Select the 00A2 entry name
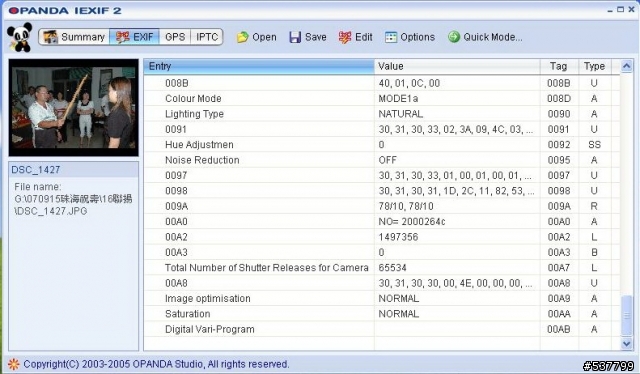640x374 pixels. (176, 237)
